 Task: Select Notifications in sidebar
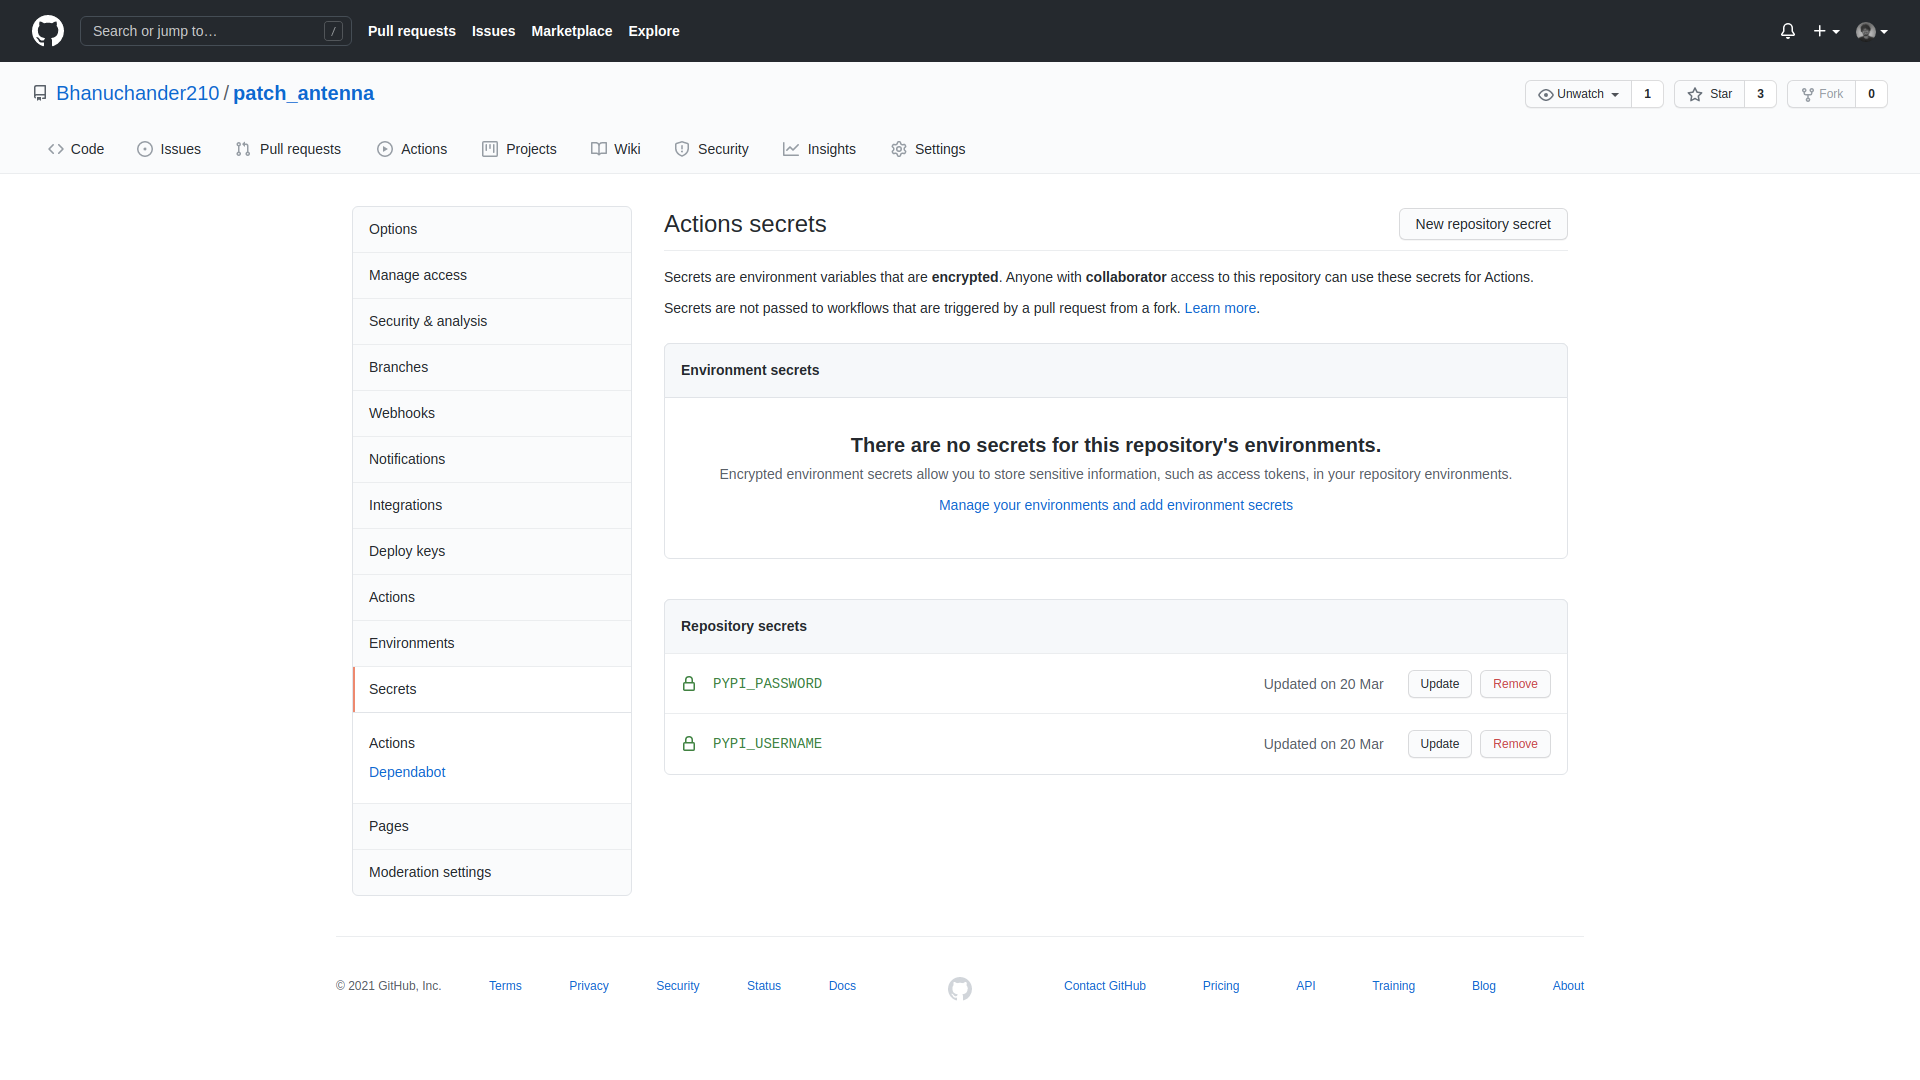(x=492, y=460)
